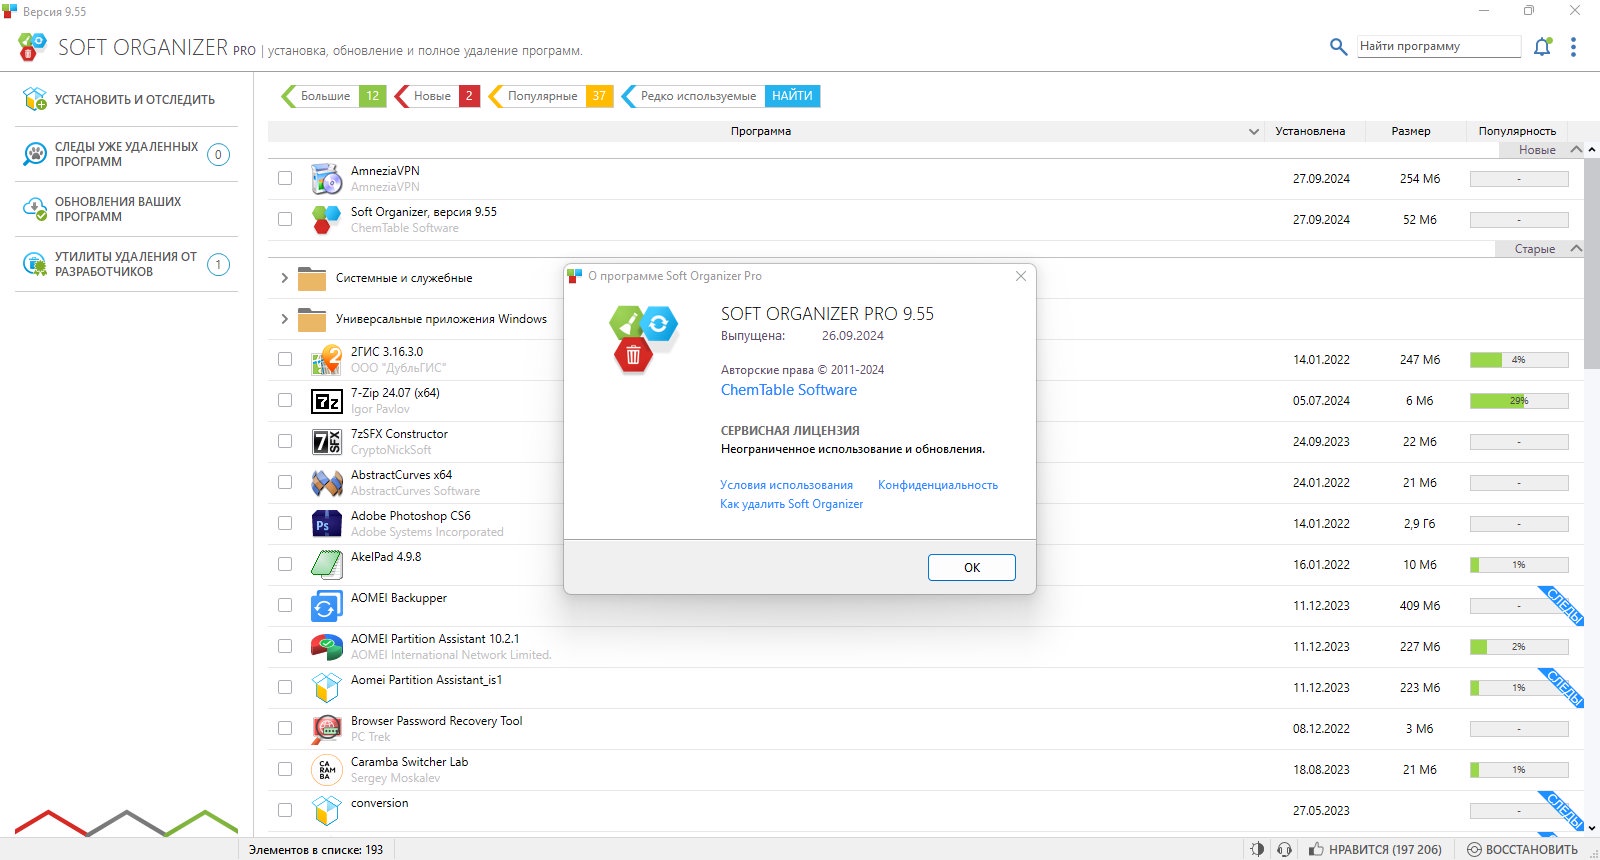Click the paw icon for removed program traces
Image resolution: width=1600 pixels, height=860 pixels.
point(35,154)
